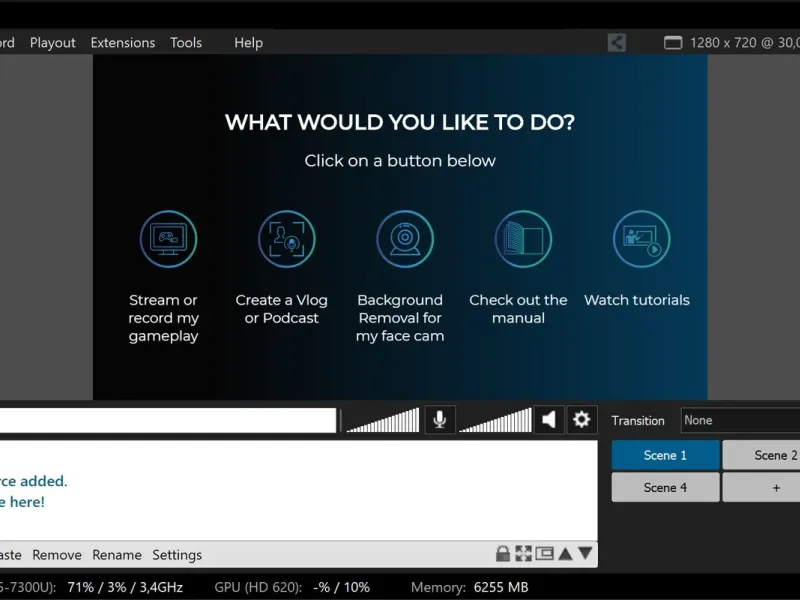Click the white scene name input bar
The width and height of the screenshot is (800, 600).
click(x=168, y=420)
